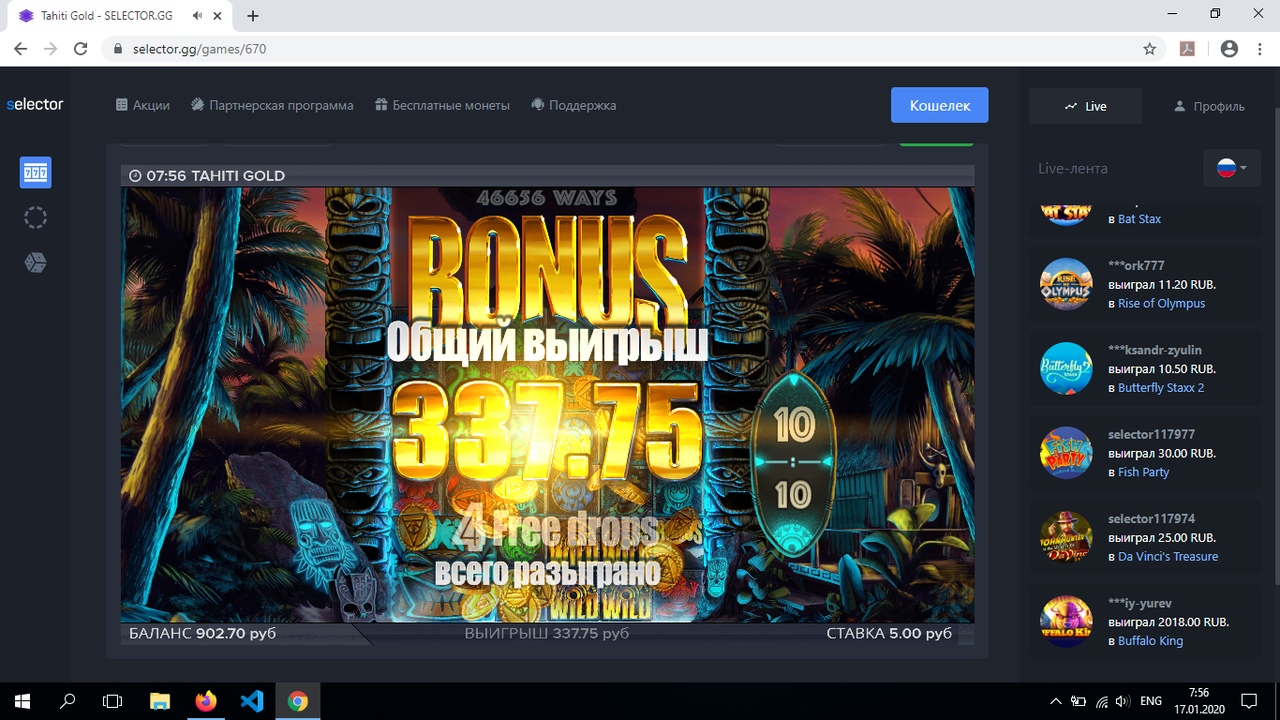Reload the page
Viewport: 1280px width, 720px height.
pos(81,48)
